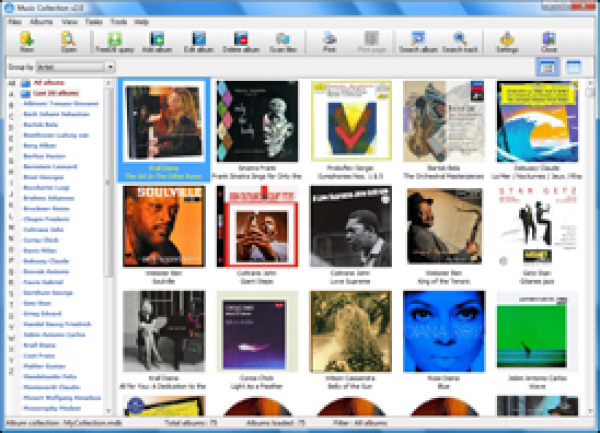Select Coltrane Love Supreme album cover
Image resolution: width=600 pixels, height=433 pixels.
[x=351, y=226]
